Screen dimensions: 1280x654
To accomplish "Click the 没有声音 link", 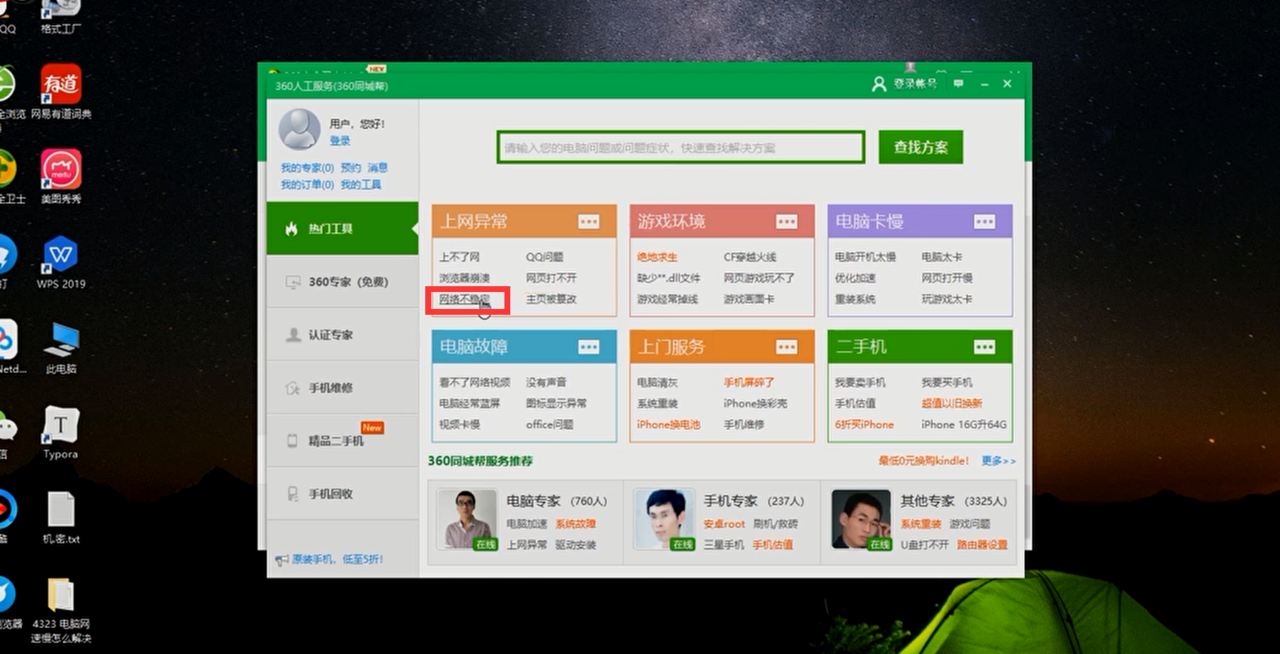I will (547, 382).
